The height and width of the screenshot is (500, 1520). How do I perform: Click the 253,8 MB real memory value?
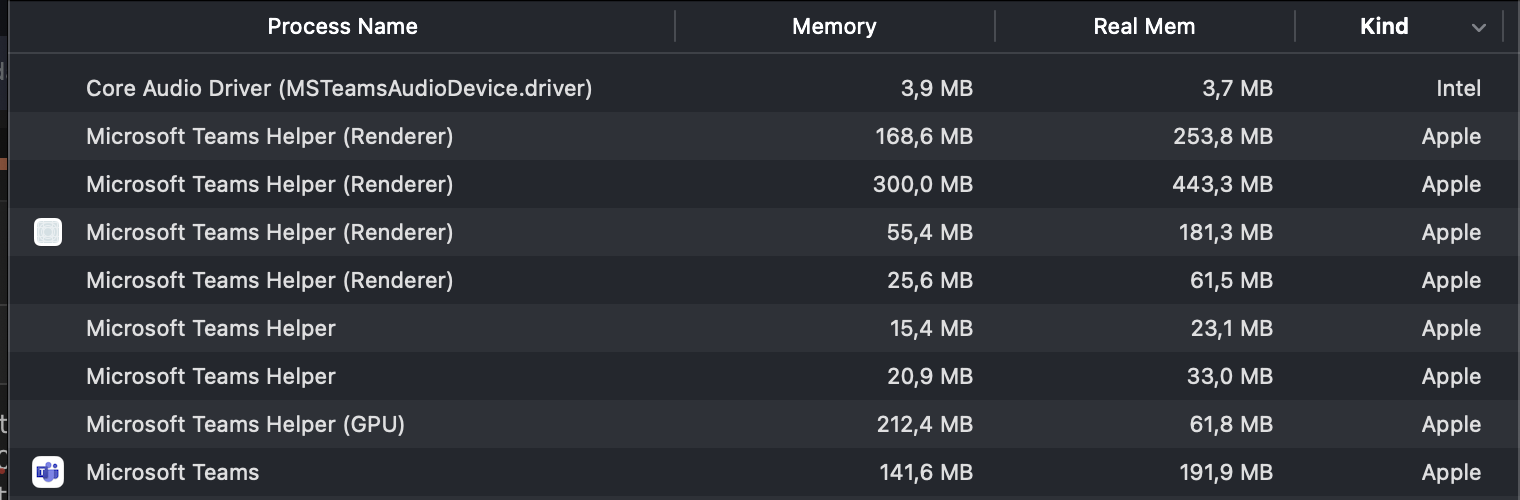coord(1223,136)
